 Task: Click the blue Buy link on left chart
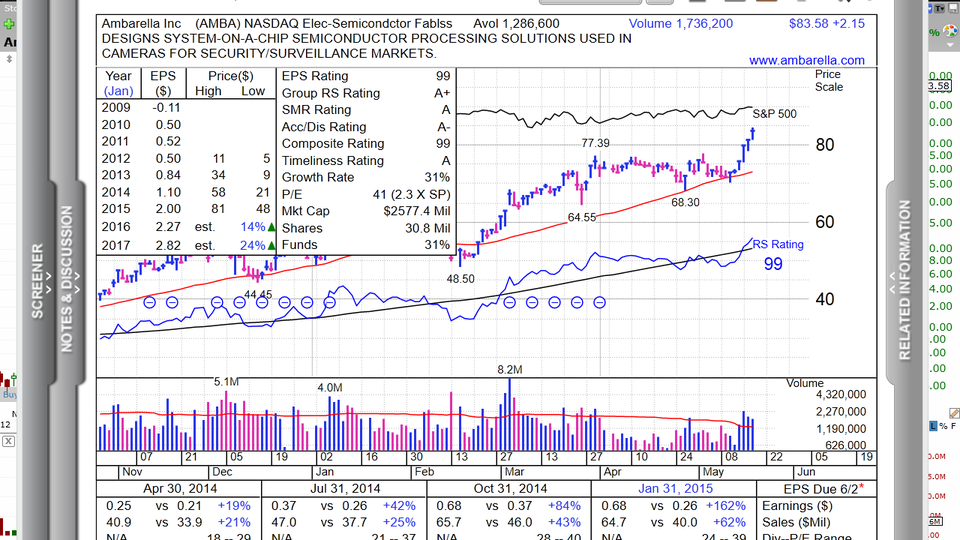pyautogui.click(x=10, y=395)
